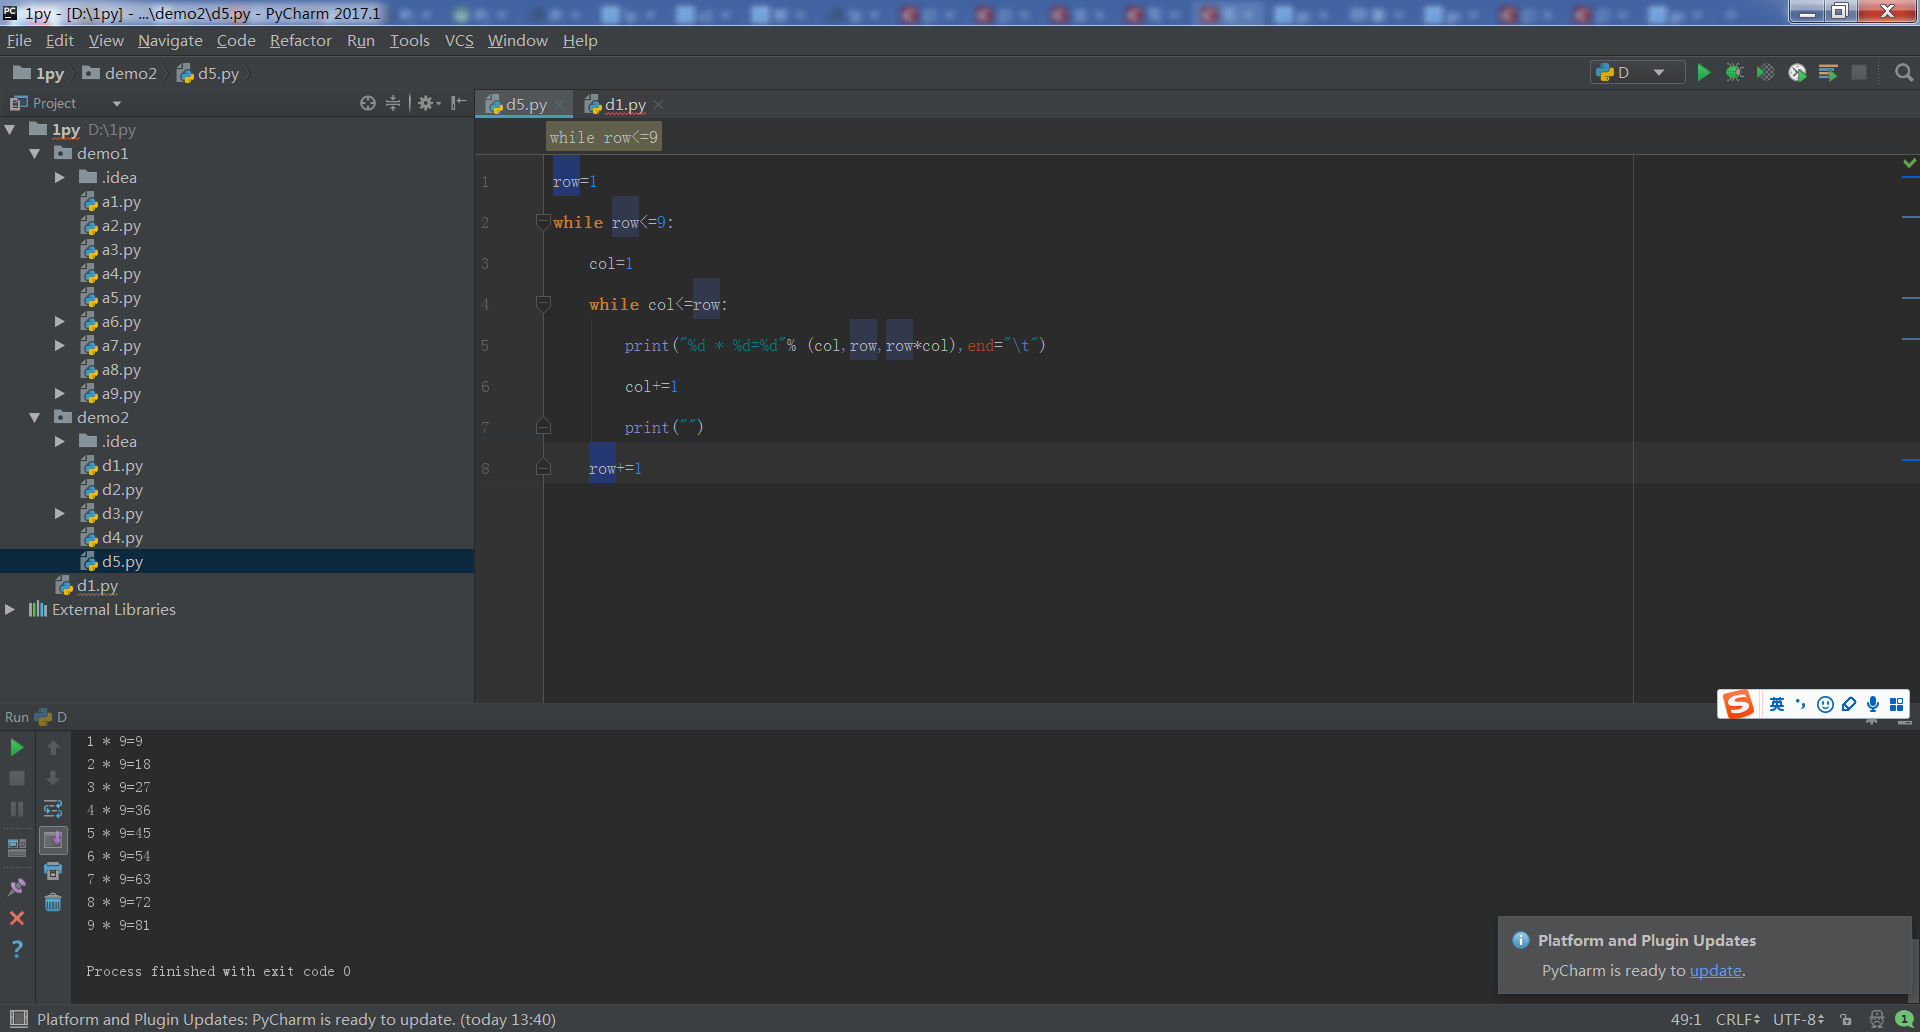The height and width of the screenshot is (1032, 1920).
Task: Open the Navigate menu
Action: pyautogui.click(x=170, y=40)
